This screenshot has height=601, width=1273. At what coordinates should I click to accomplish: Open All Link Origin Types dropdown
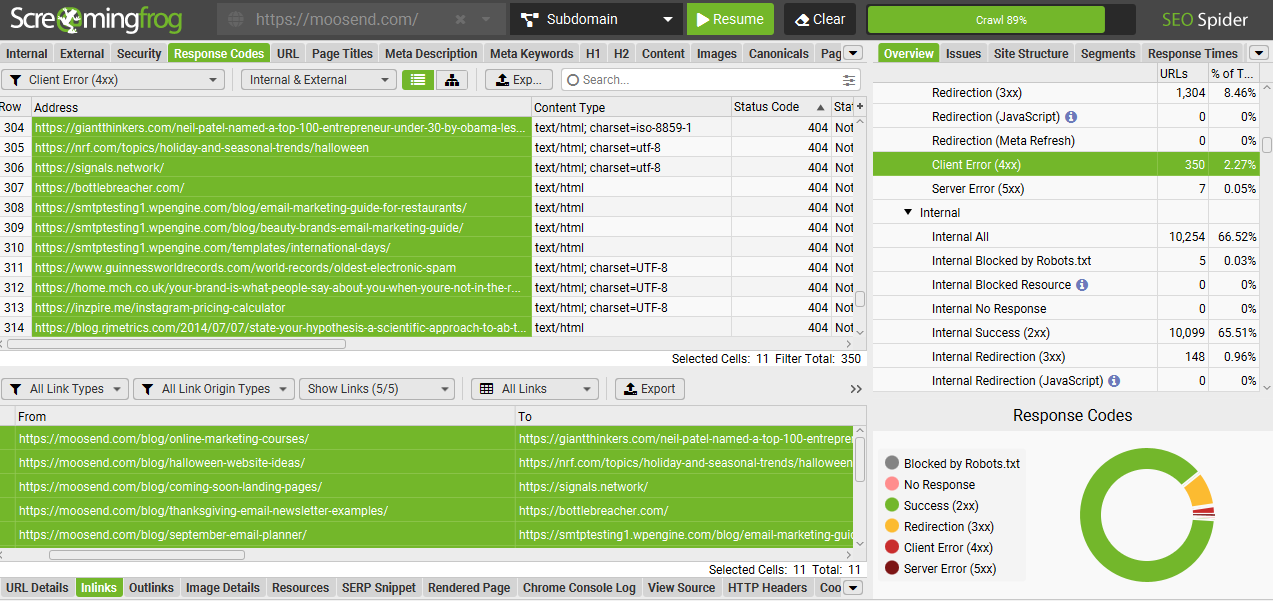[214, 389]
